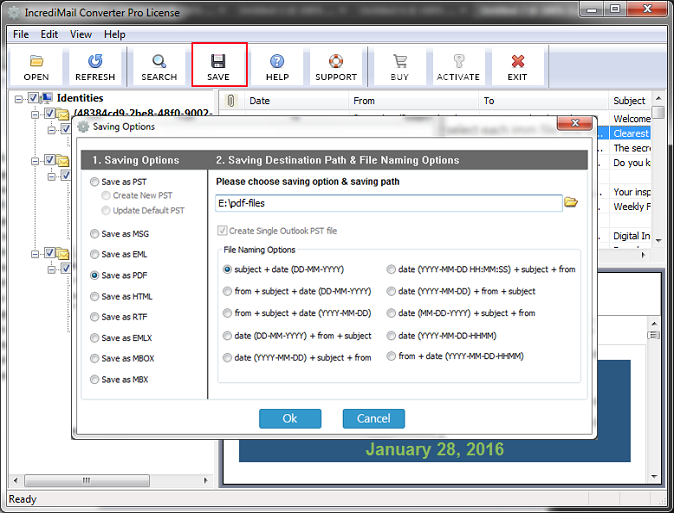The width and height of the screenshot is (674, 513).
Task: Click the Saving Options dialog gear icon
Action: 83,127
